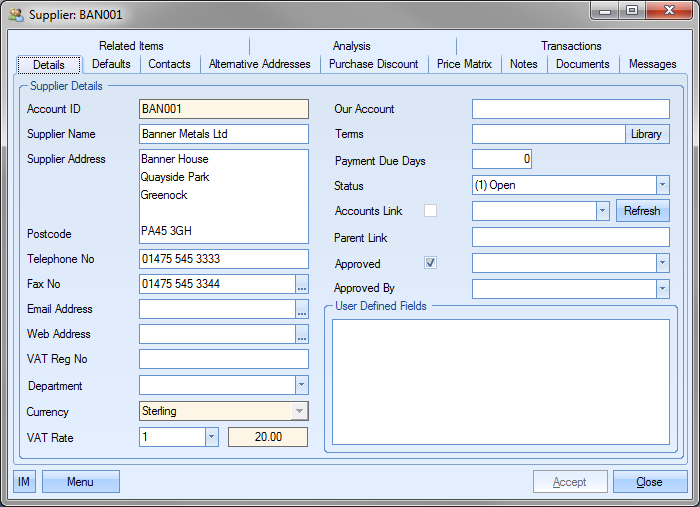Open the VAT Rate dropdown
This screenshot has height=507, width=700.
pyautogui.click(x=211, y=437)
